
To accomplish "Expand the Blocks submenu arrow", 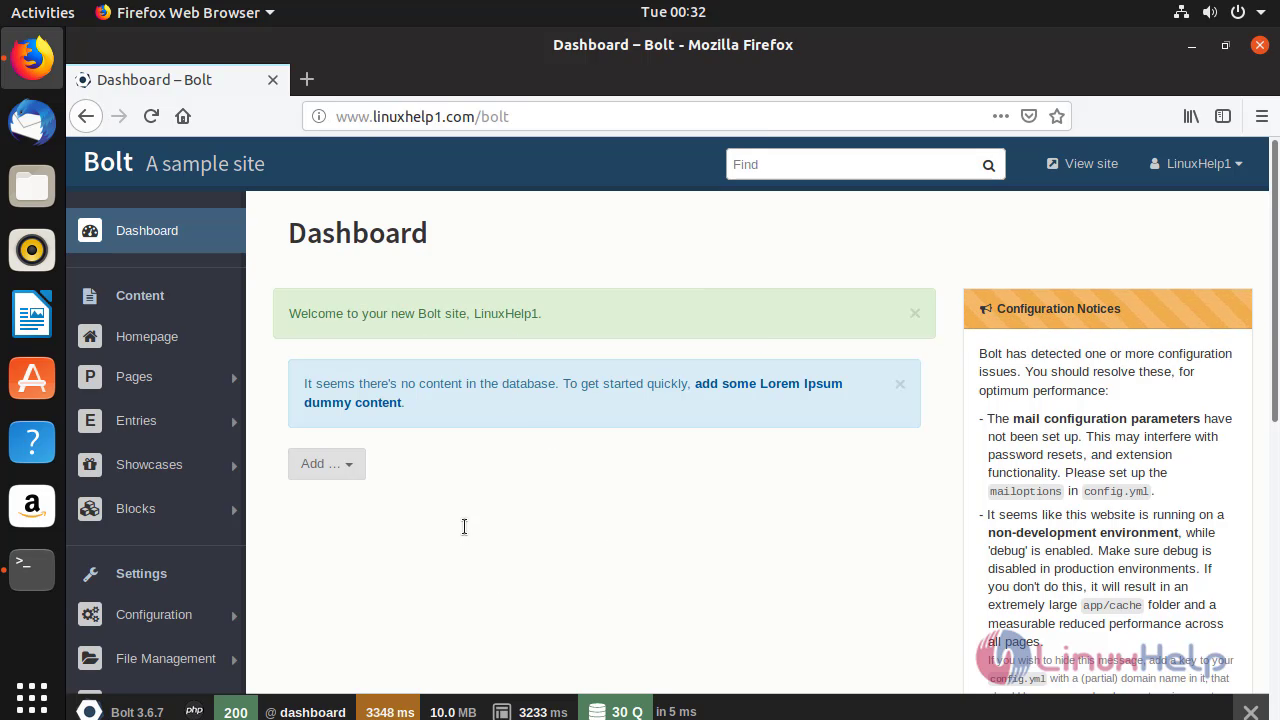I will click(x=234, y=510).
